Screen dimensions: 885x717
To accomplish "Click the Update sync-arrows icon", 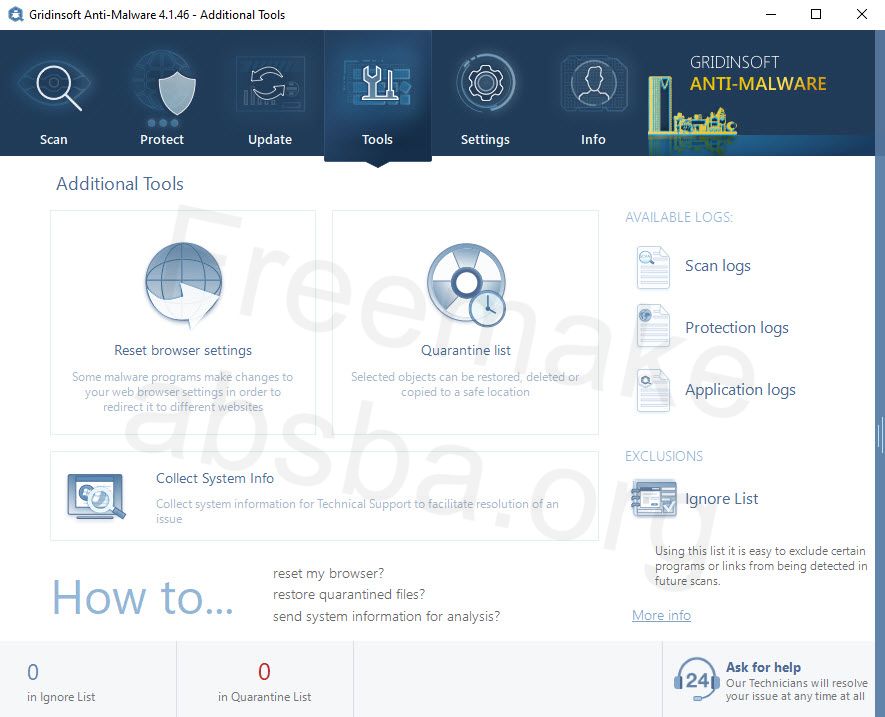I will click(x=270, y=84).
